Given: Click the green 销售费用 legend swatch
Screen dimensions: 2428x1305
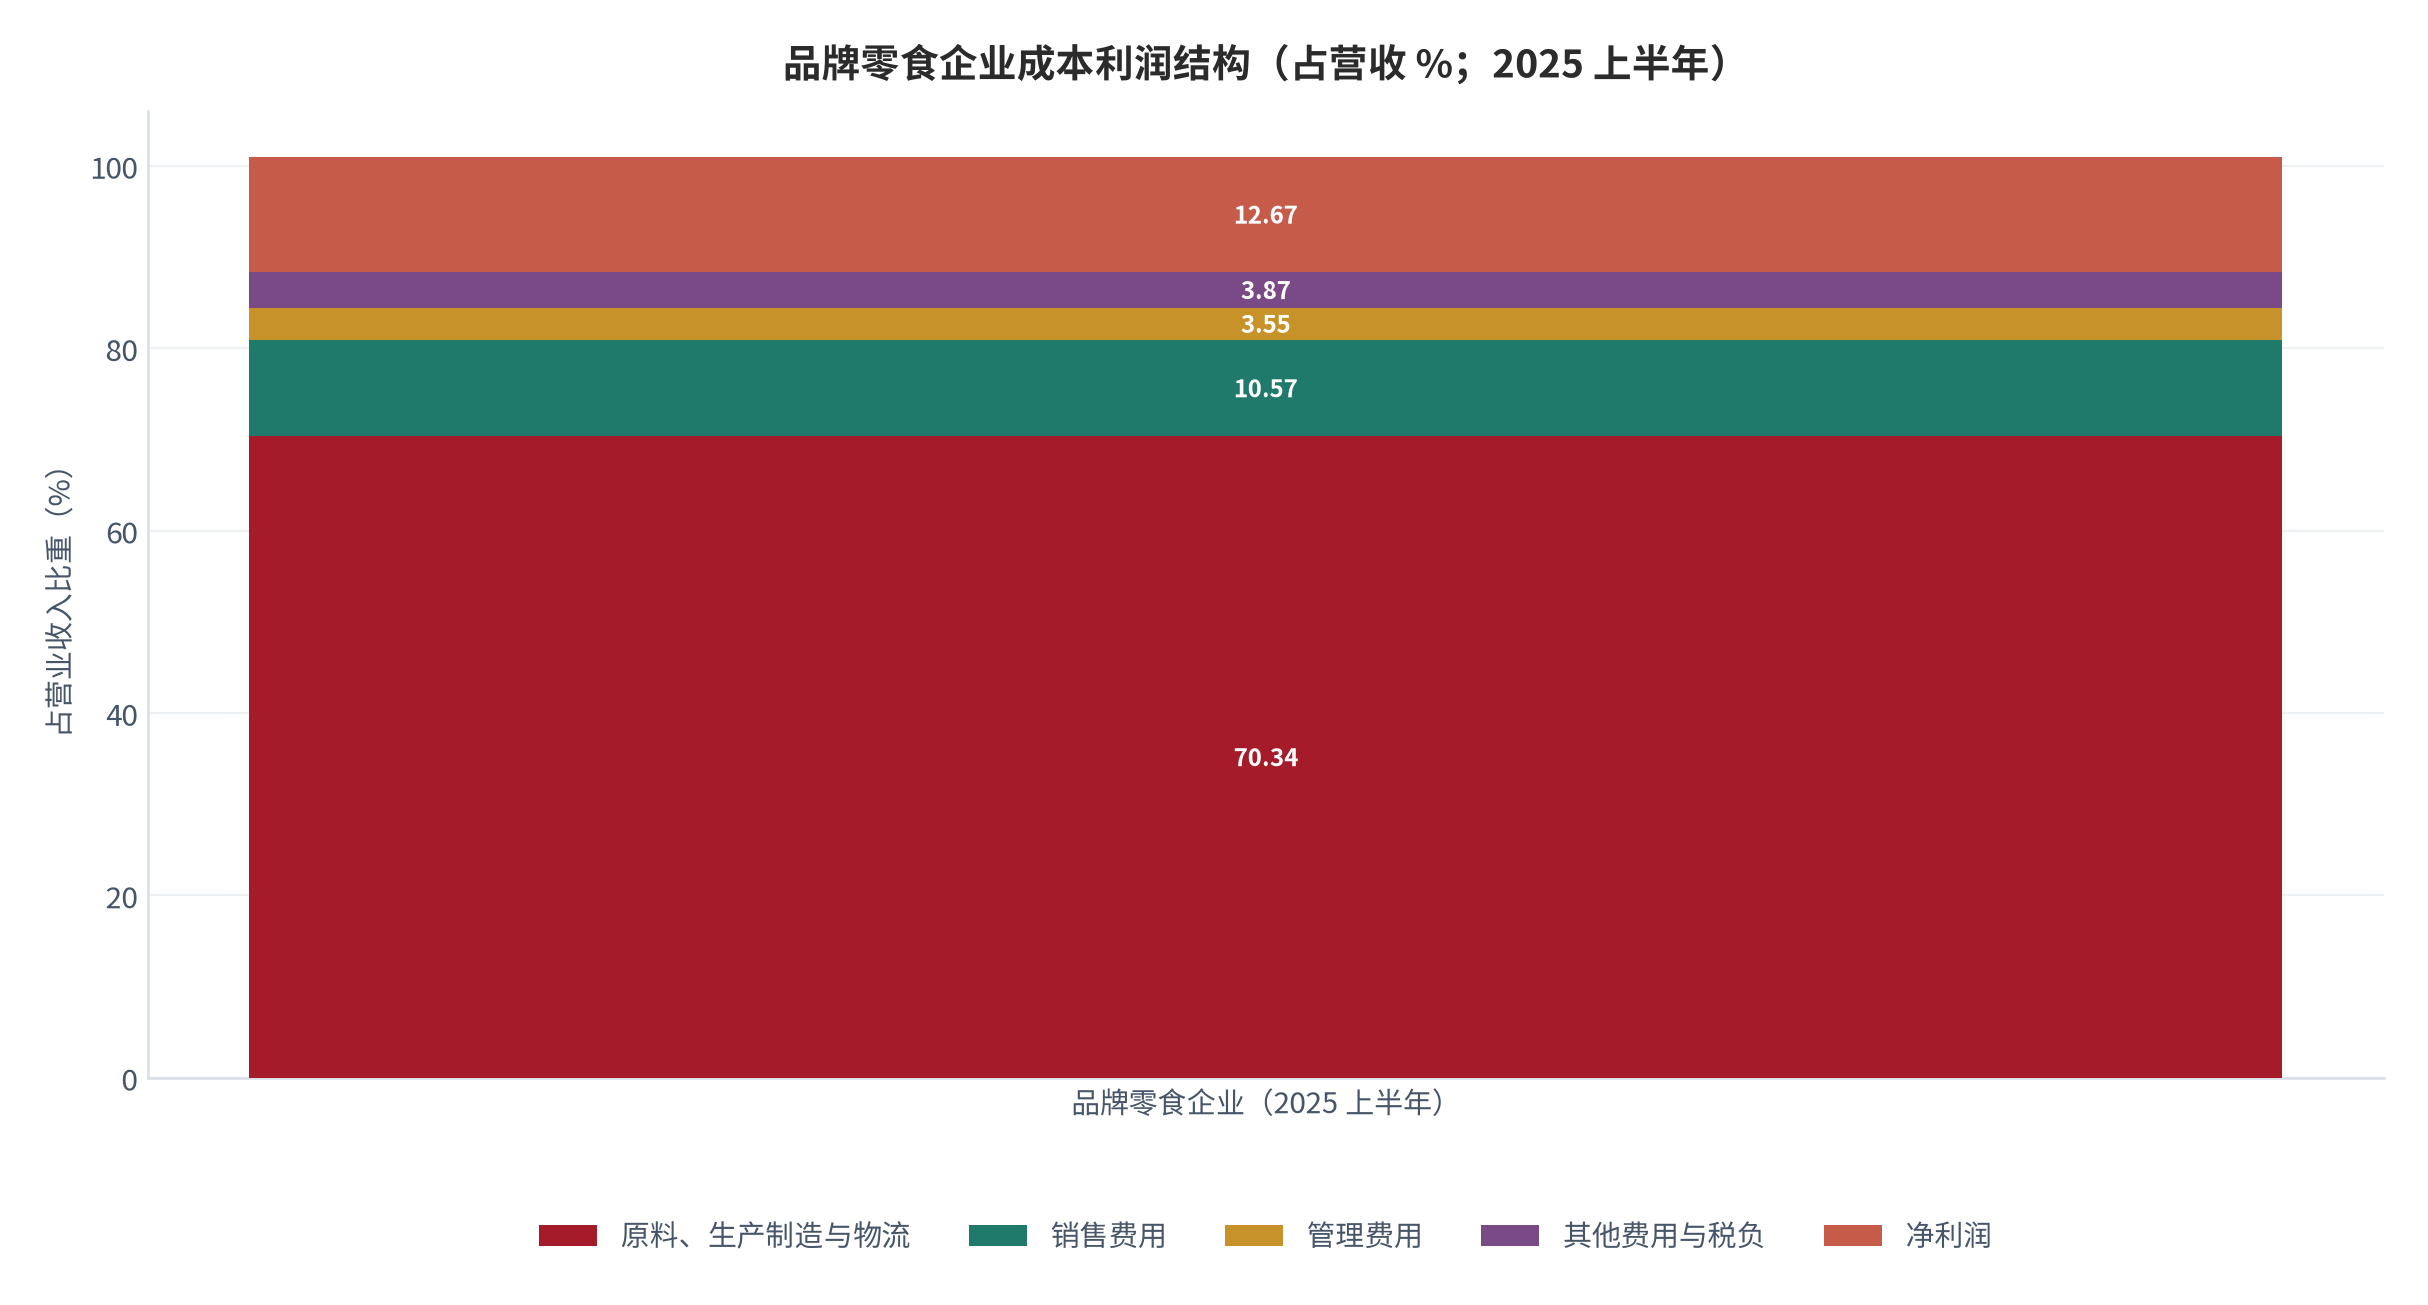Looking at the screenshot, I should pos(998,1236).
